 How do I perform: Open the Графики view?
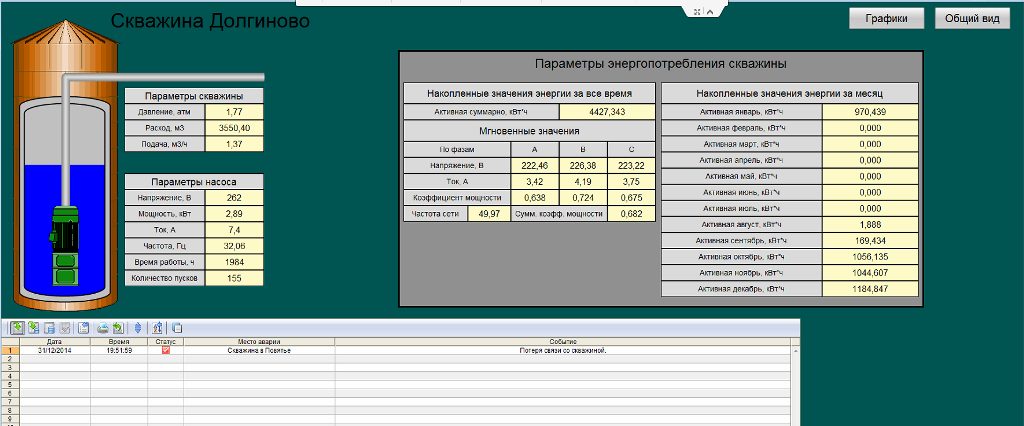point(886,18)
